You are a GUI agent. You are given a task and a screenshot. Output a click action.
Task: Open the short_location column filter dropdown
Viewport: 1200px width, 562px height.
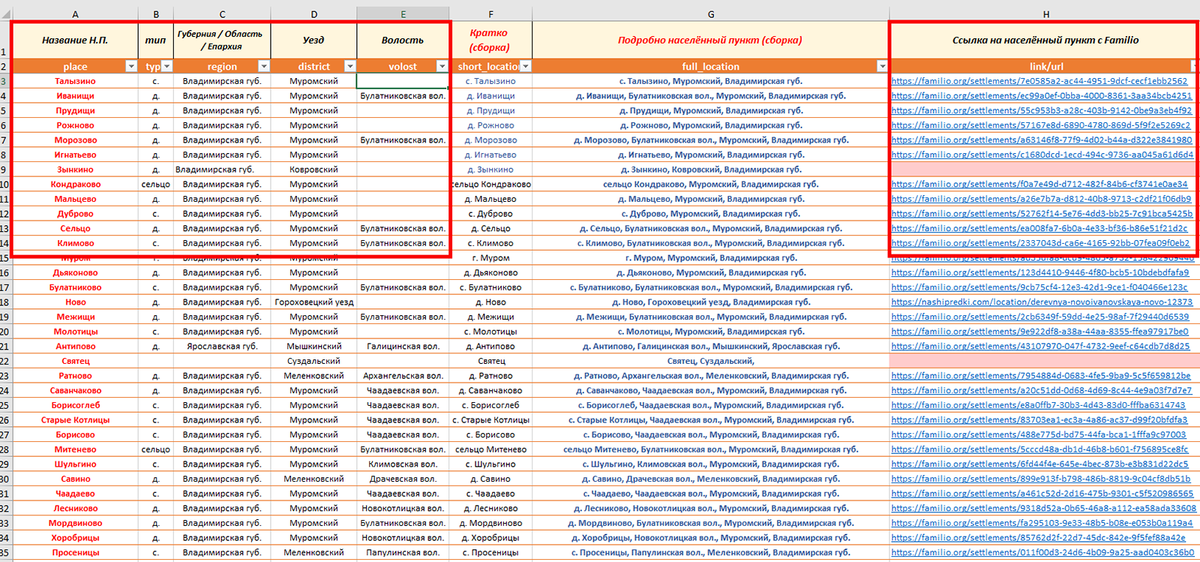(x=526, y=65)
